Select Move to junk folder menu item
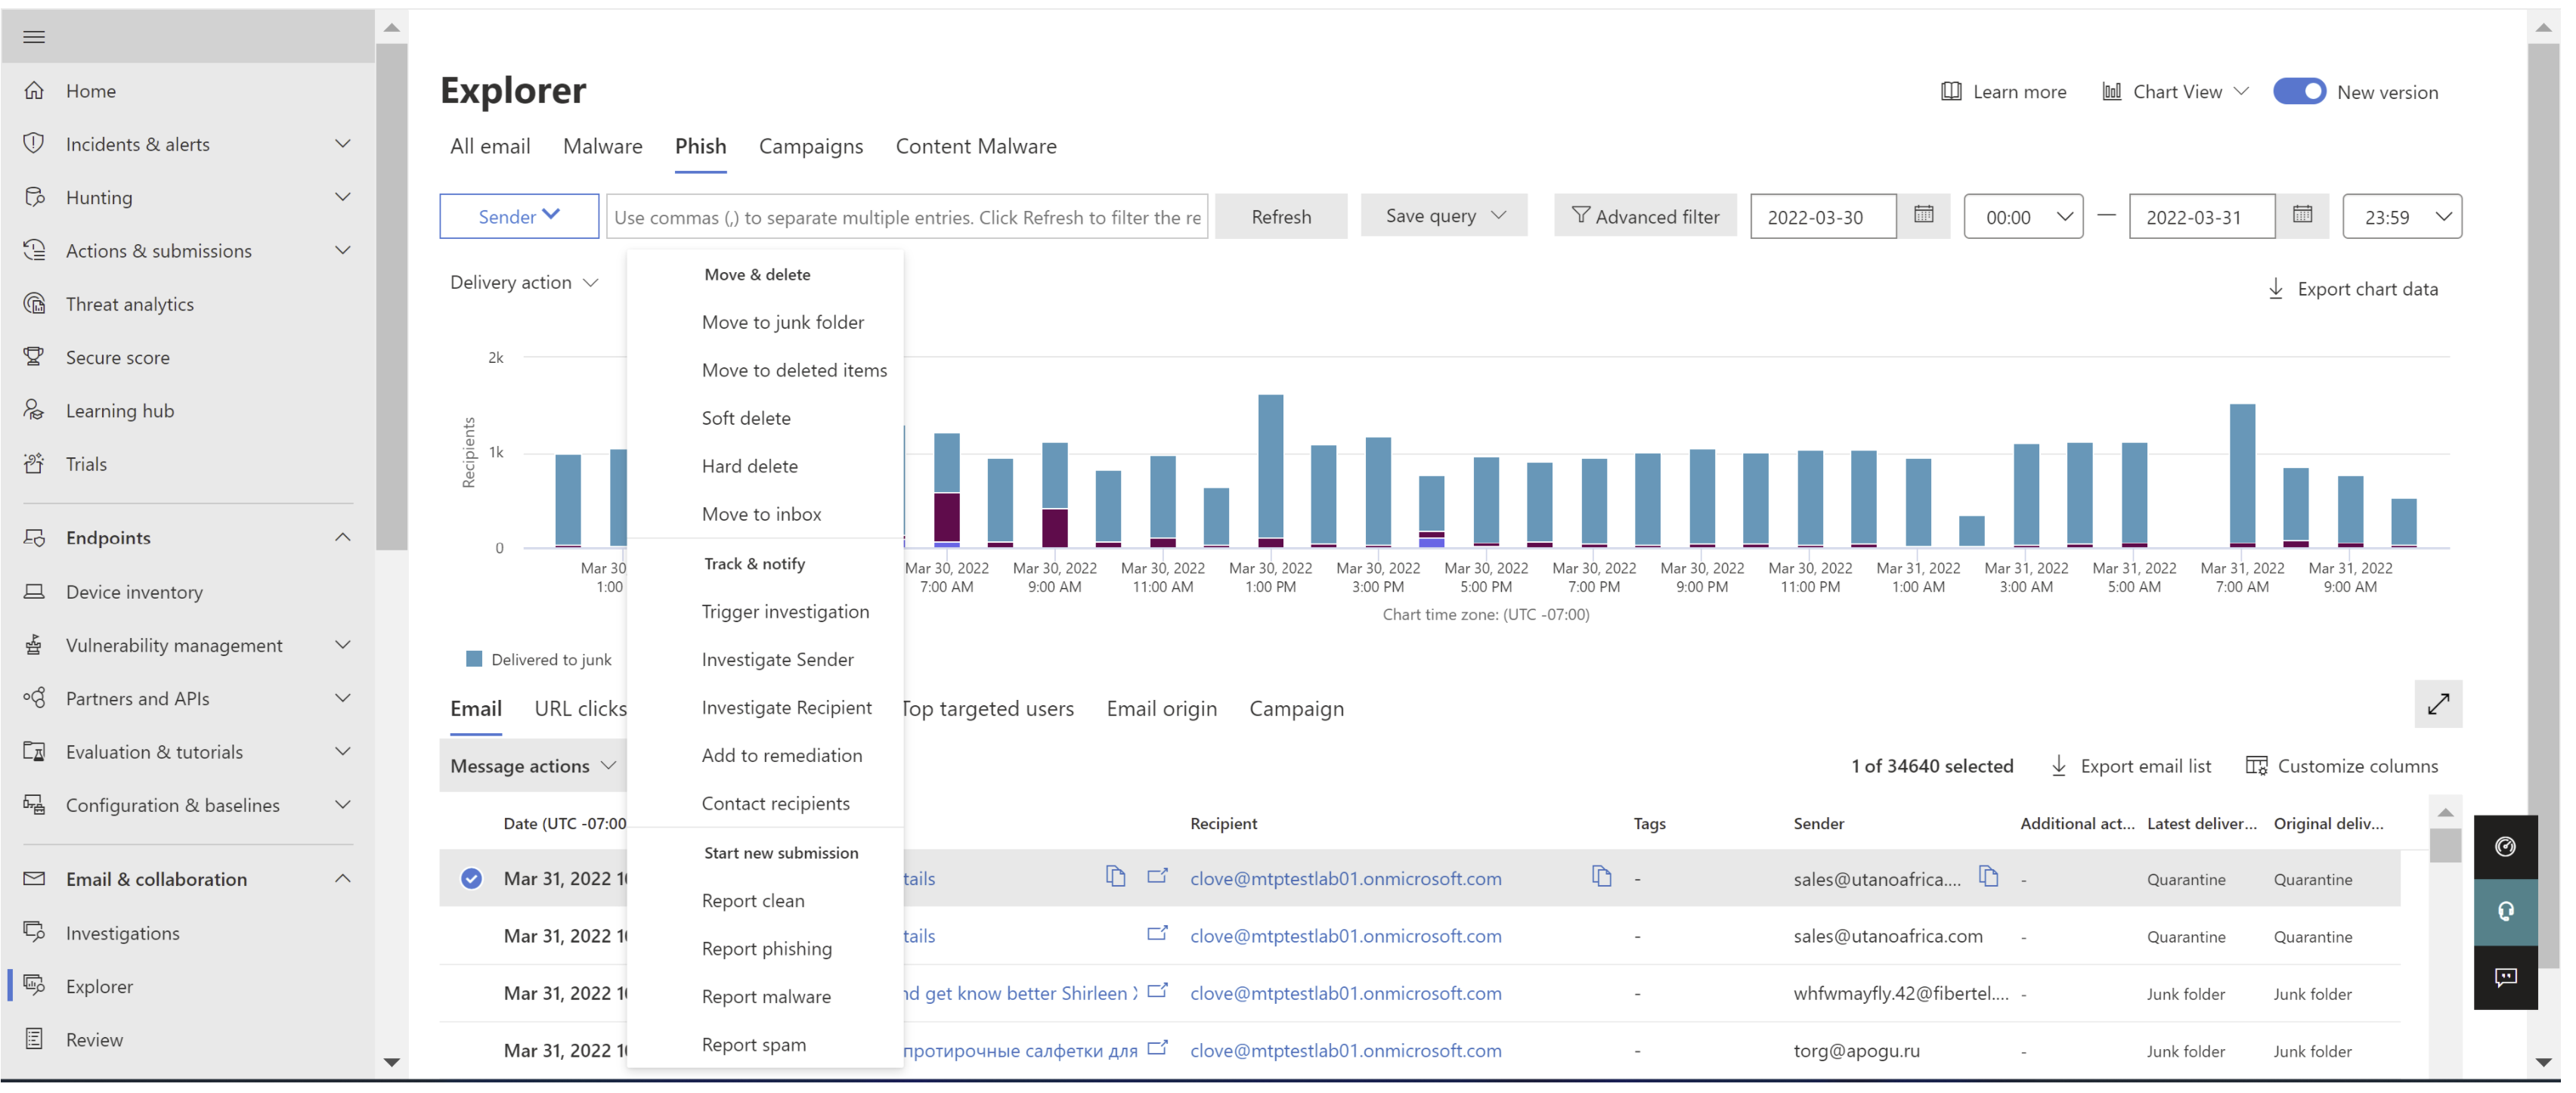The height and width of the screenshot is (1093, 2576). point(782,322)
